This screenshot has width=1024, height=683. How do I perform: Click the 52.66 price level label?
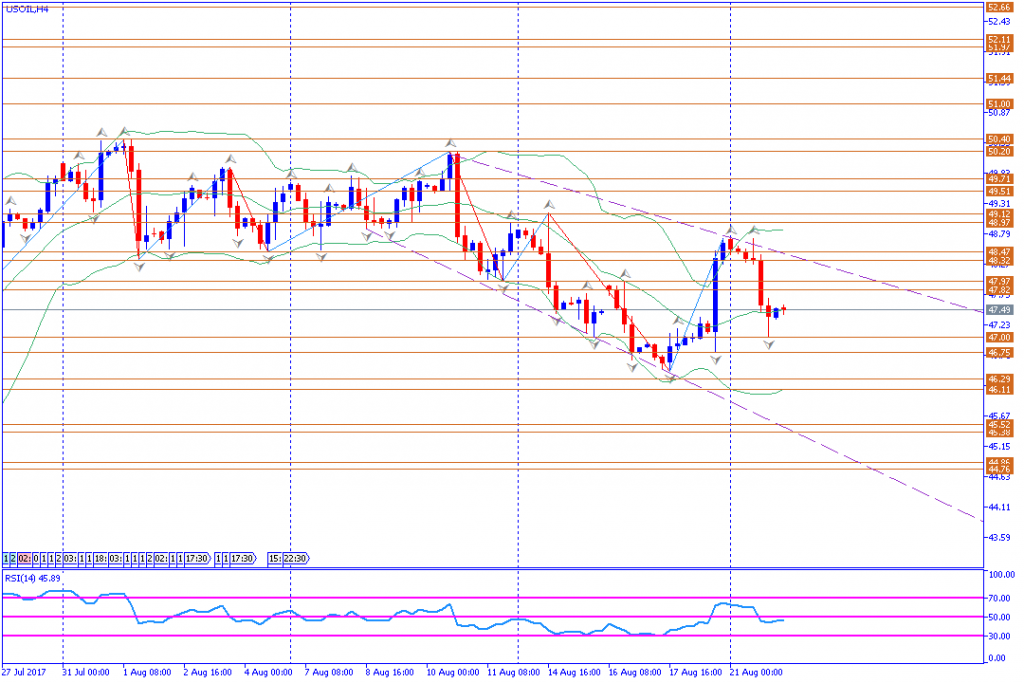(999, 7)
